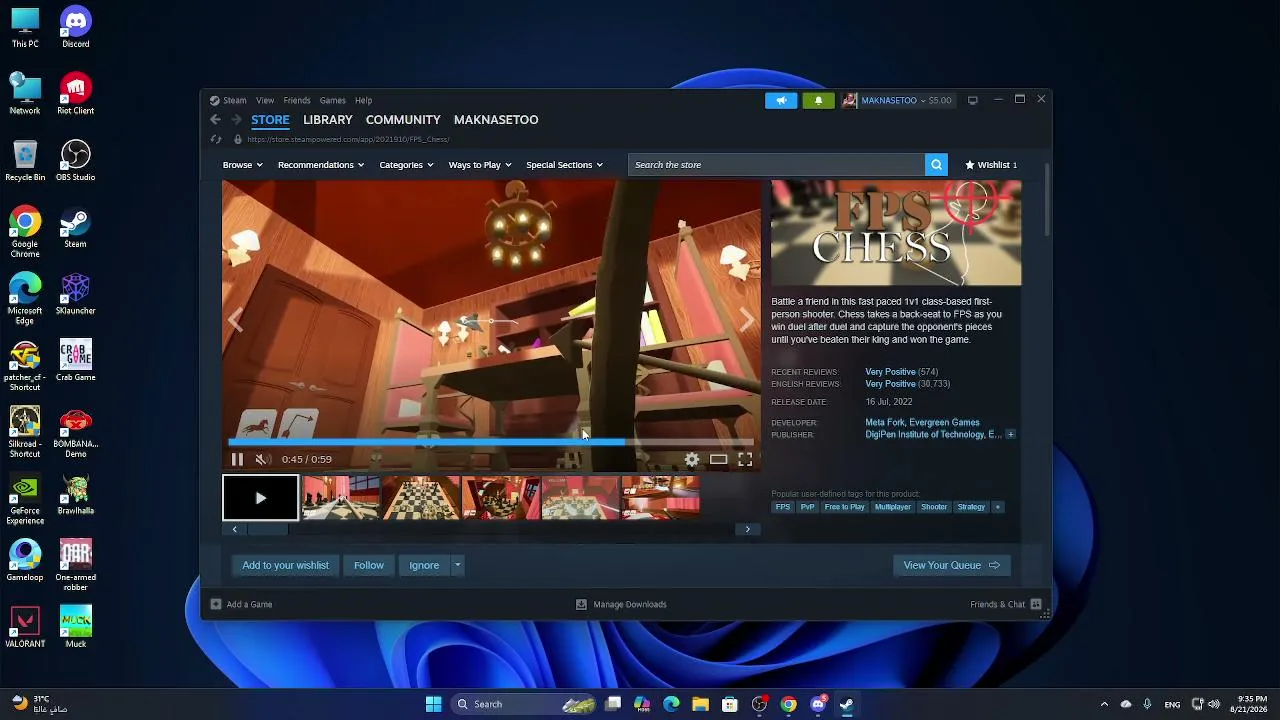Follow FPS Chess

click(x=369, y=565)
